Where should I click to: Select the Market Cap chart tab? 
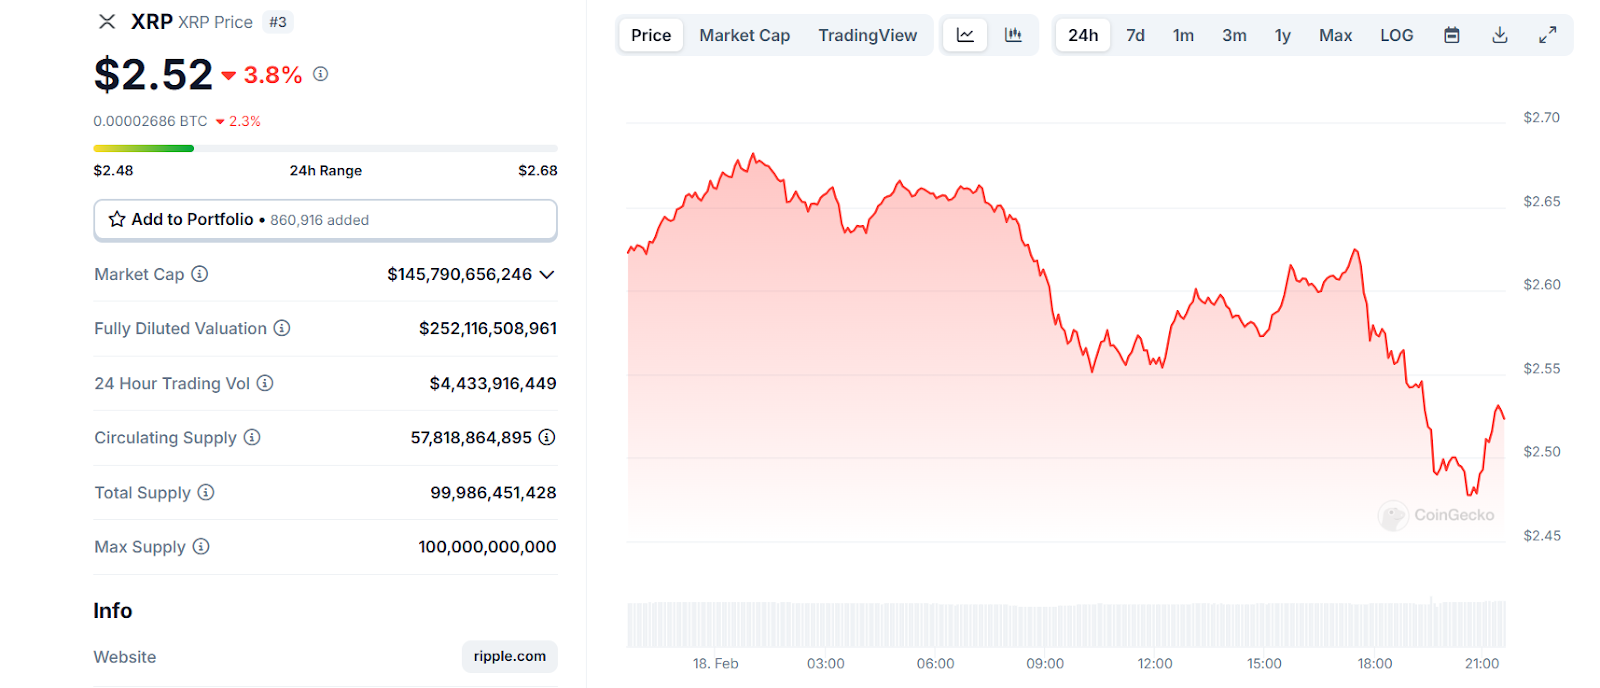(x=745, y=35)
